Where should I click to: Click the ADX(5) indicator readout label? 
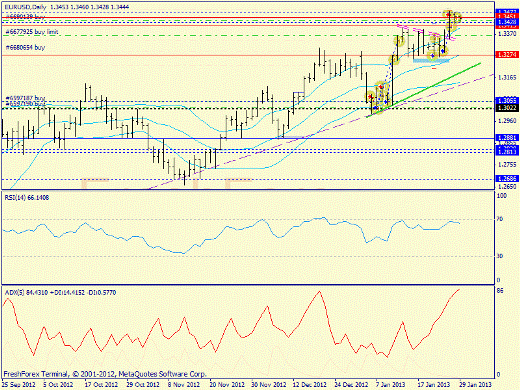(x=60, y=293)
